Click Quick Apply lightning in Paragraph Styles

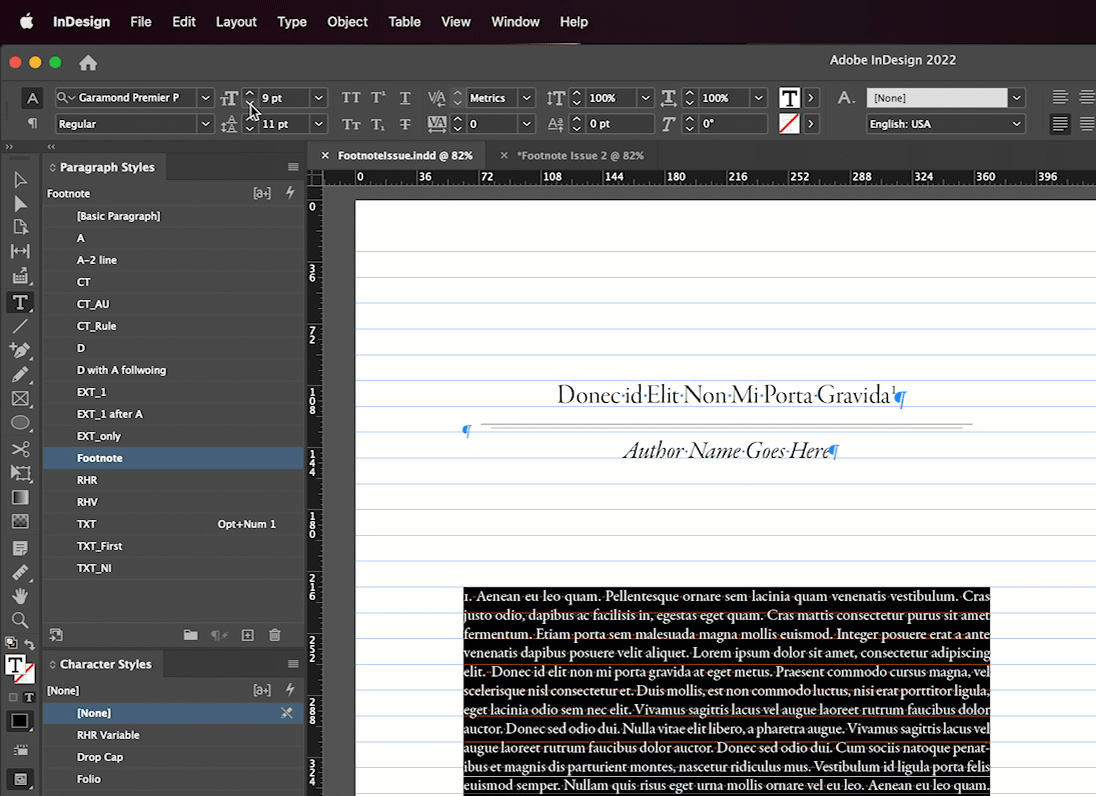[x=290, y=193]
